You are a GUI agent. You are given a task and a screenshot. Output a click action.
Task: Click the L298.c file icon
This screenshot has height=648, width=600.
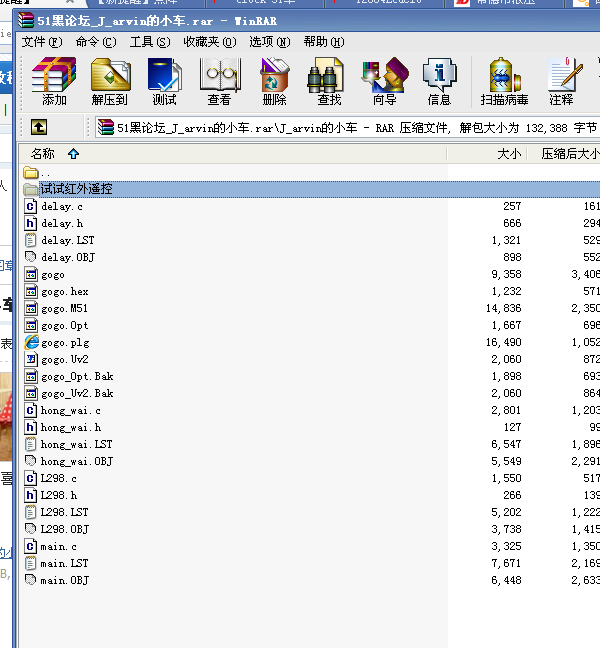tap(30, 478)
